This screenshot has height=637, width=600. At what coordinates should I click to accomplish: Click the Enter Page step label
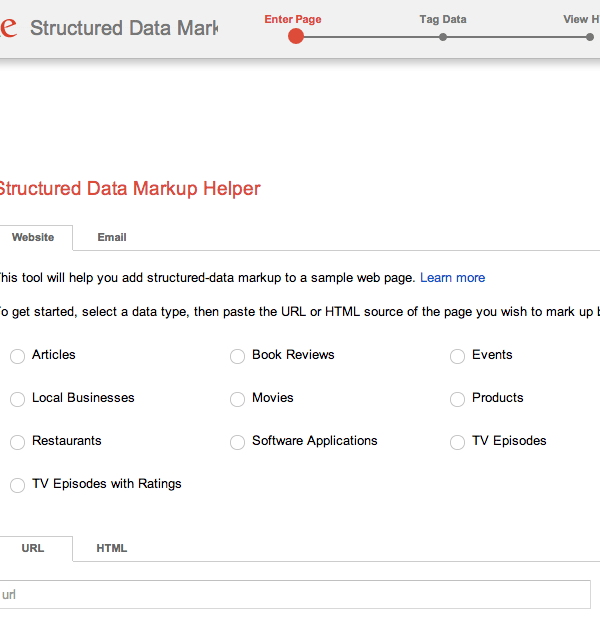click(x=293, y=19)
